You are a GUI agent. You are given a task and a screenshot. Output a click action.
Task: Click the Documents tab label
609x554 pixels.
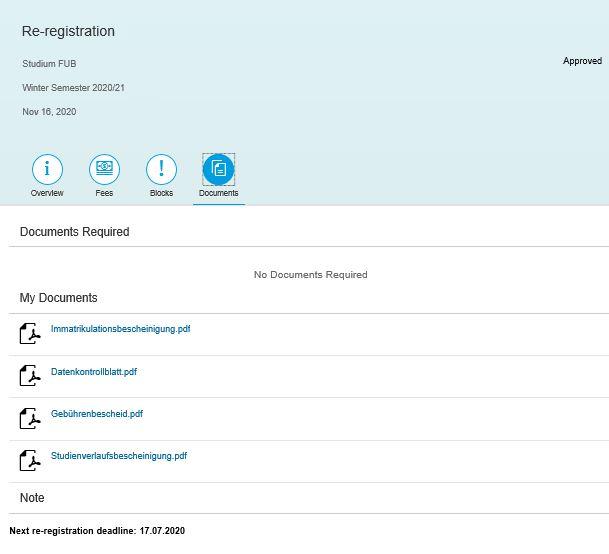pyautogui.click(x=218, y=193)
